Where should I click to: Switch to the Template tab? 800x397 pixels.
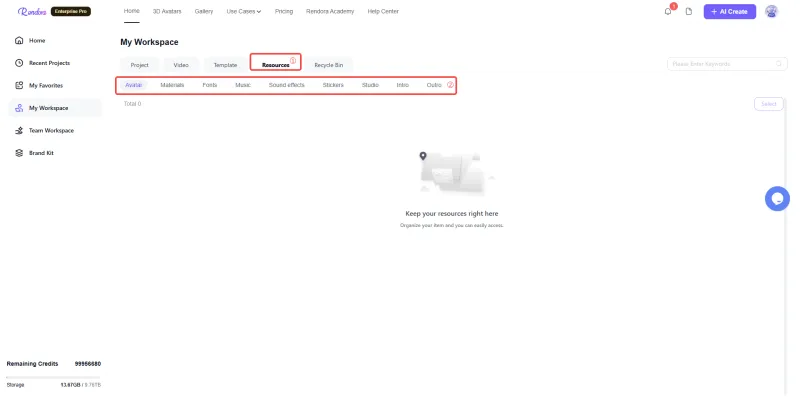point(225,65)
